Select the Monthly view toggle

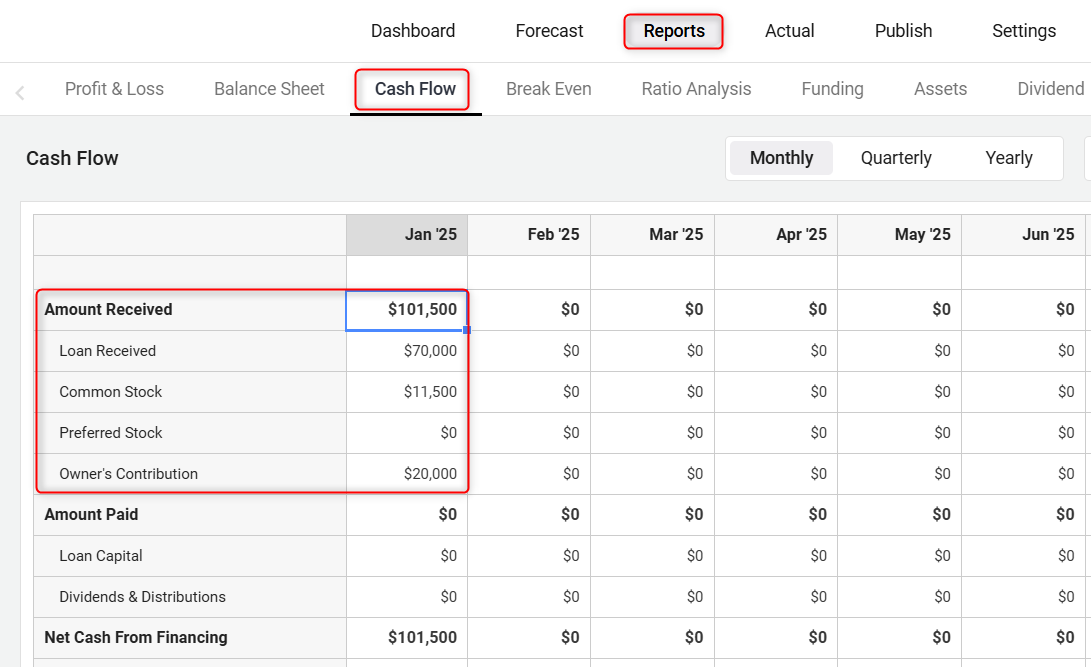pyautogui.click(x=781, y=158)
